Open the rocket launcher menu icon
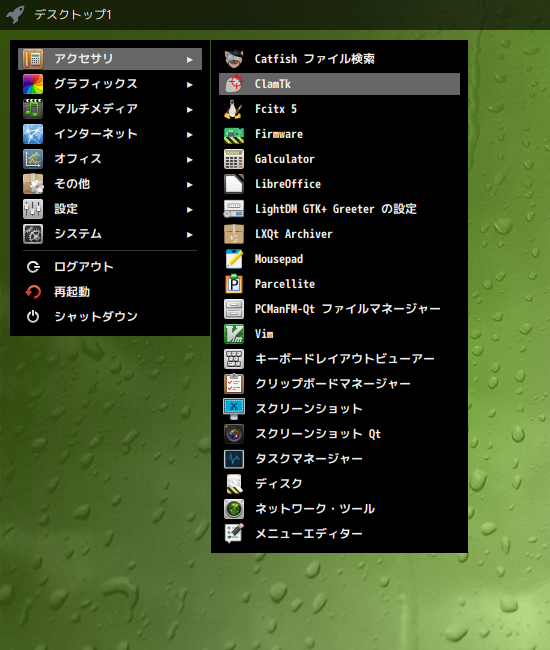 pyautogui.click(x=15, y=15)
